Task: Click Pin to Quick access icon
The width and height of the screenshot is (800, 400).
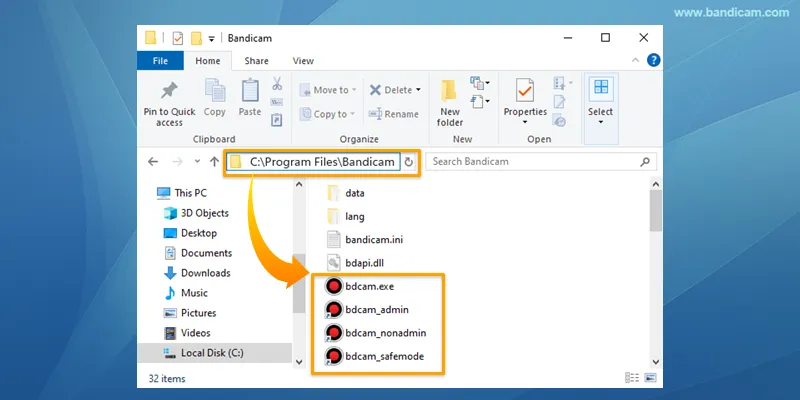Action: [169, 91]
